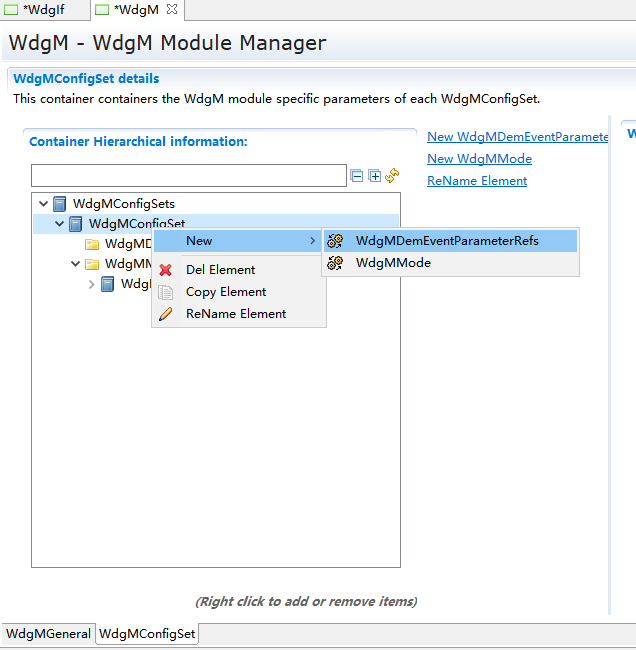Image resolution: width=636 pixels, height=650 pixels.
Task: Click the tree filter text field
Action: coord(188,176)
